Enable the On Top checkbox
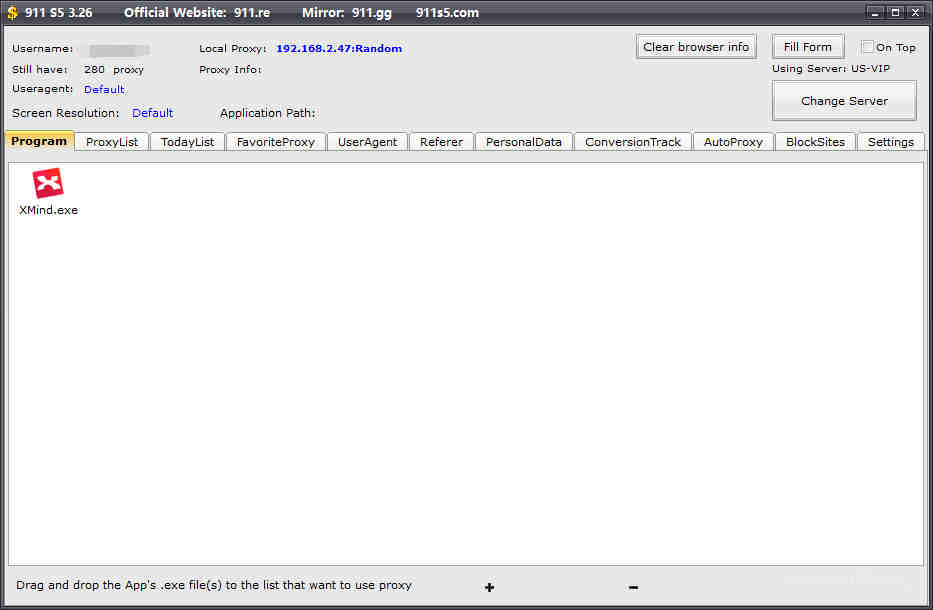The width and height of the screenshot is (933, 610). click(x=868, y=47)
